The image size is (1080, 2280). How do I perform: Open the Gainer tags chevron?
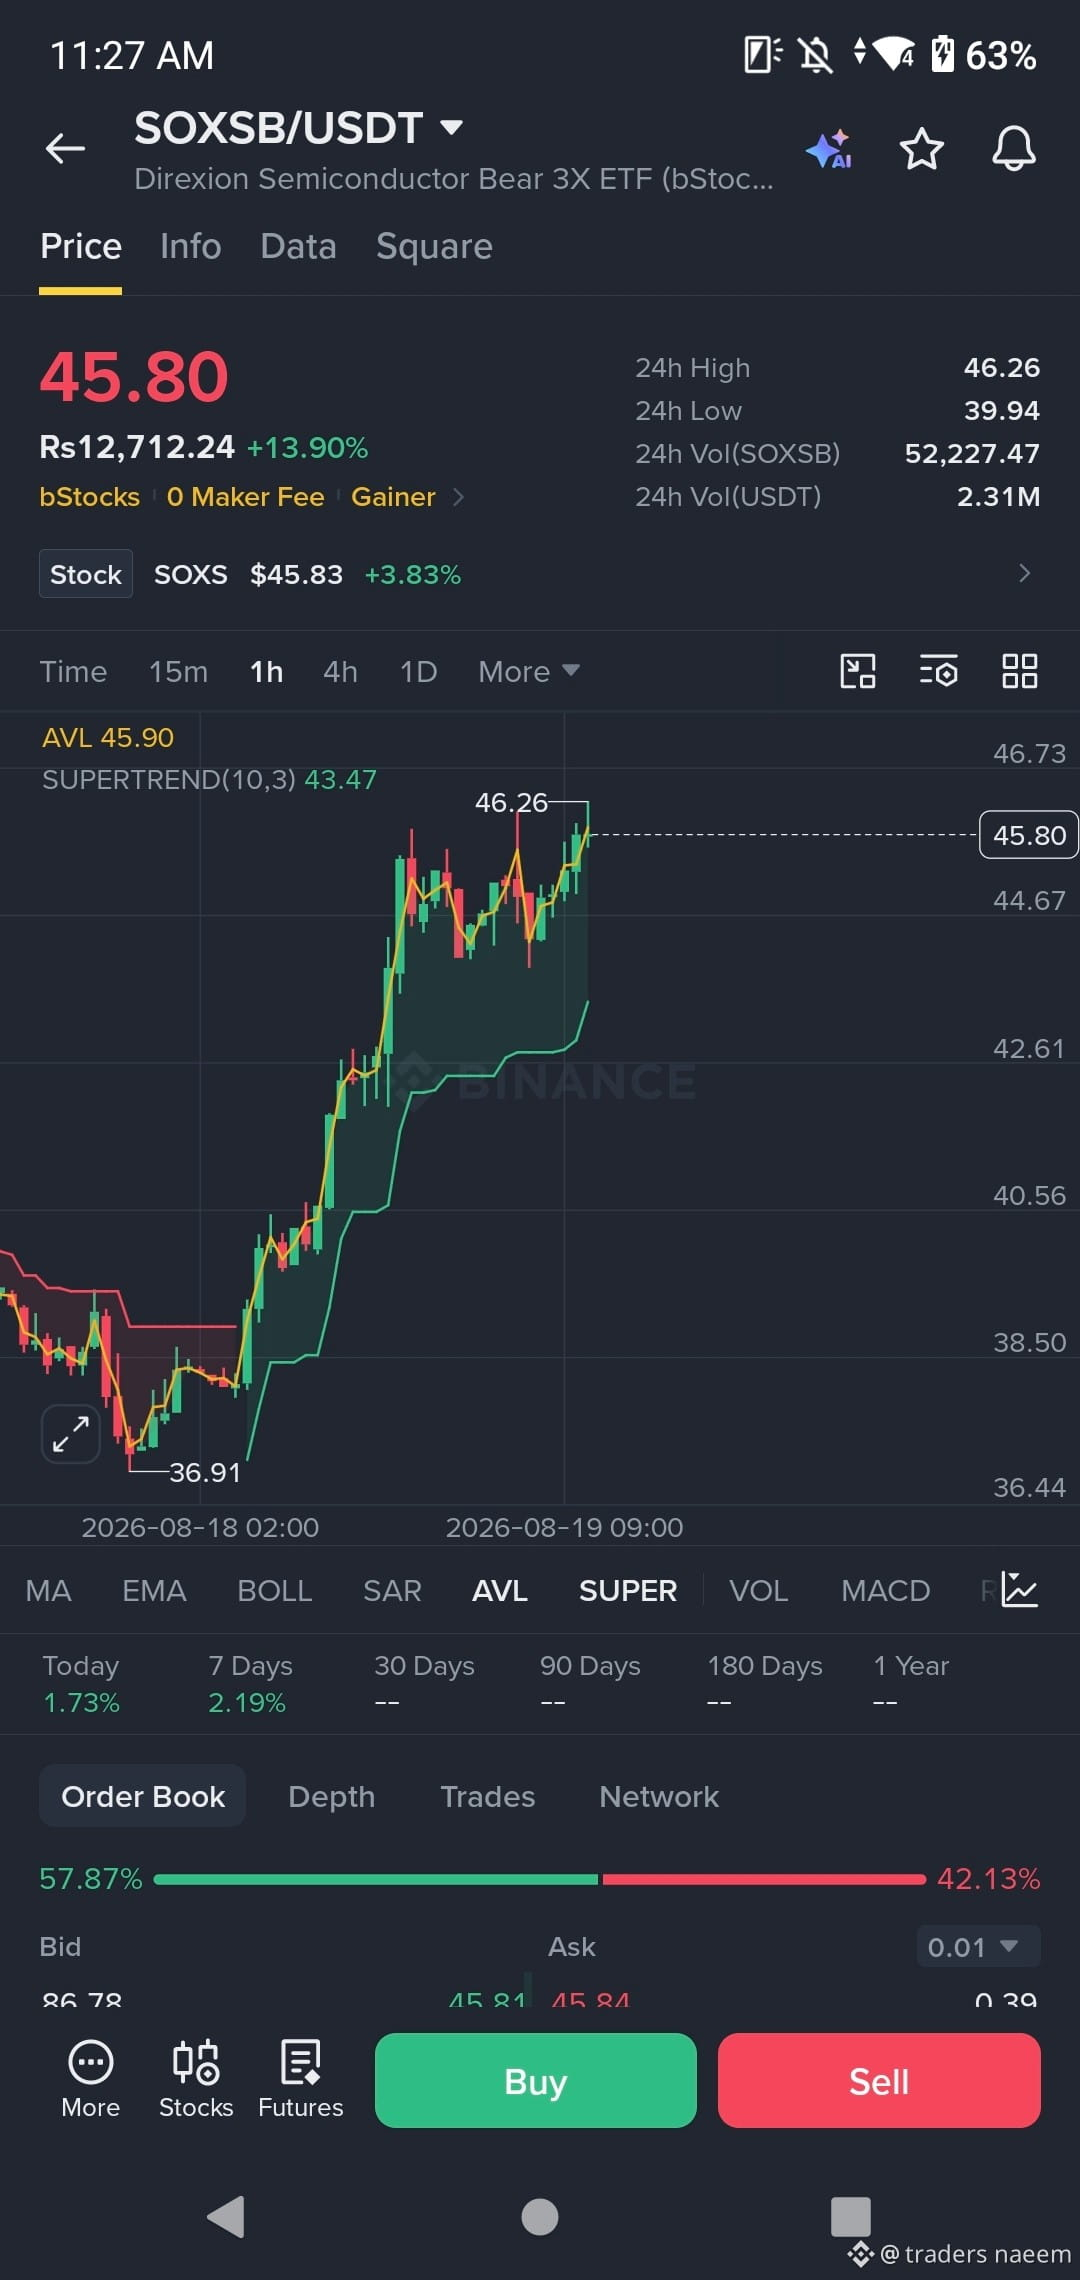click(459, 497)
